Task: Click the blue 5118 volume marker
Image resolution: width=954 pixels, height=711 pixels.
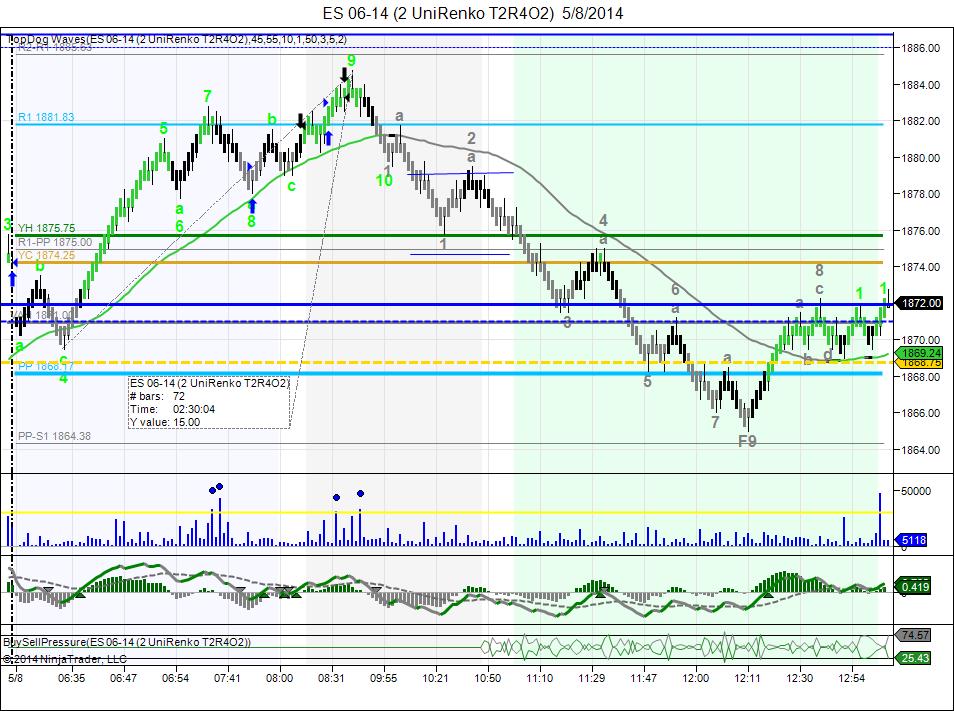Action: pyautogui.click(x=912, y=539)
